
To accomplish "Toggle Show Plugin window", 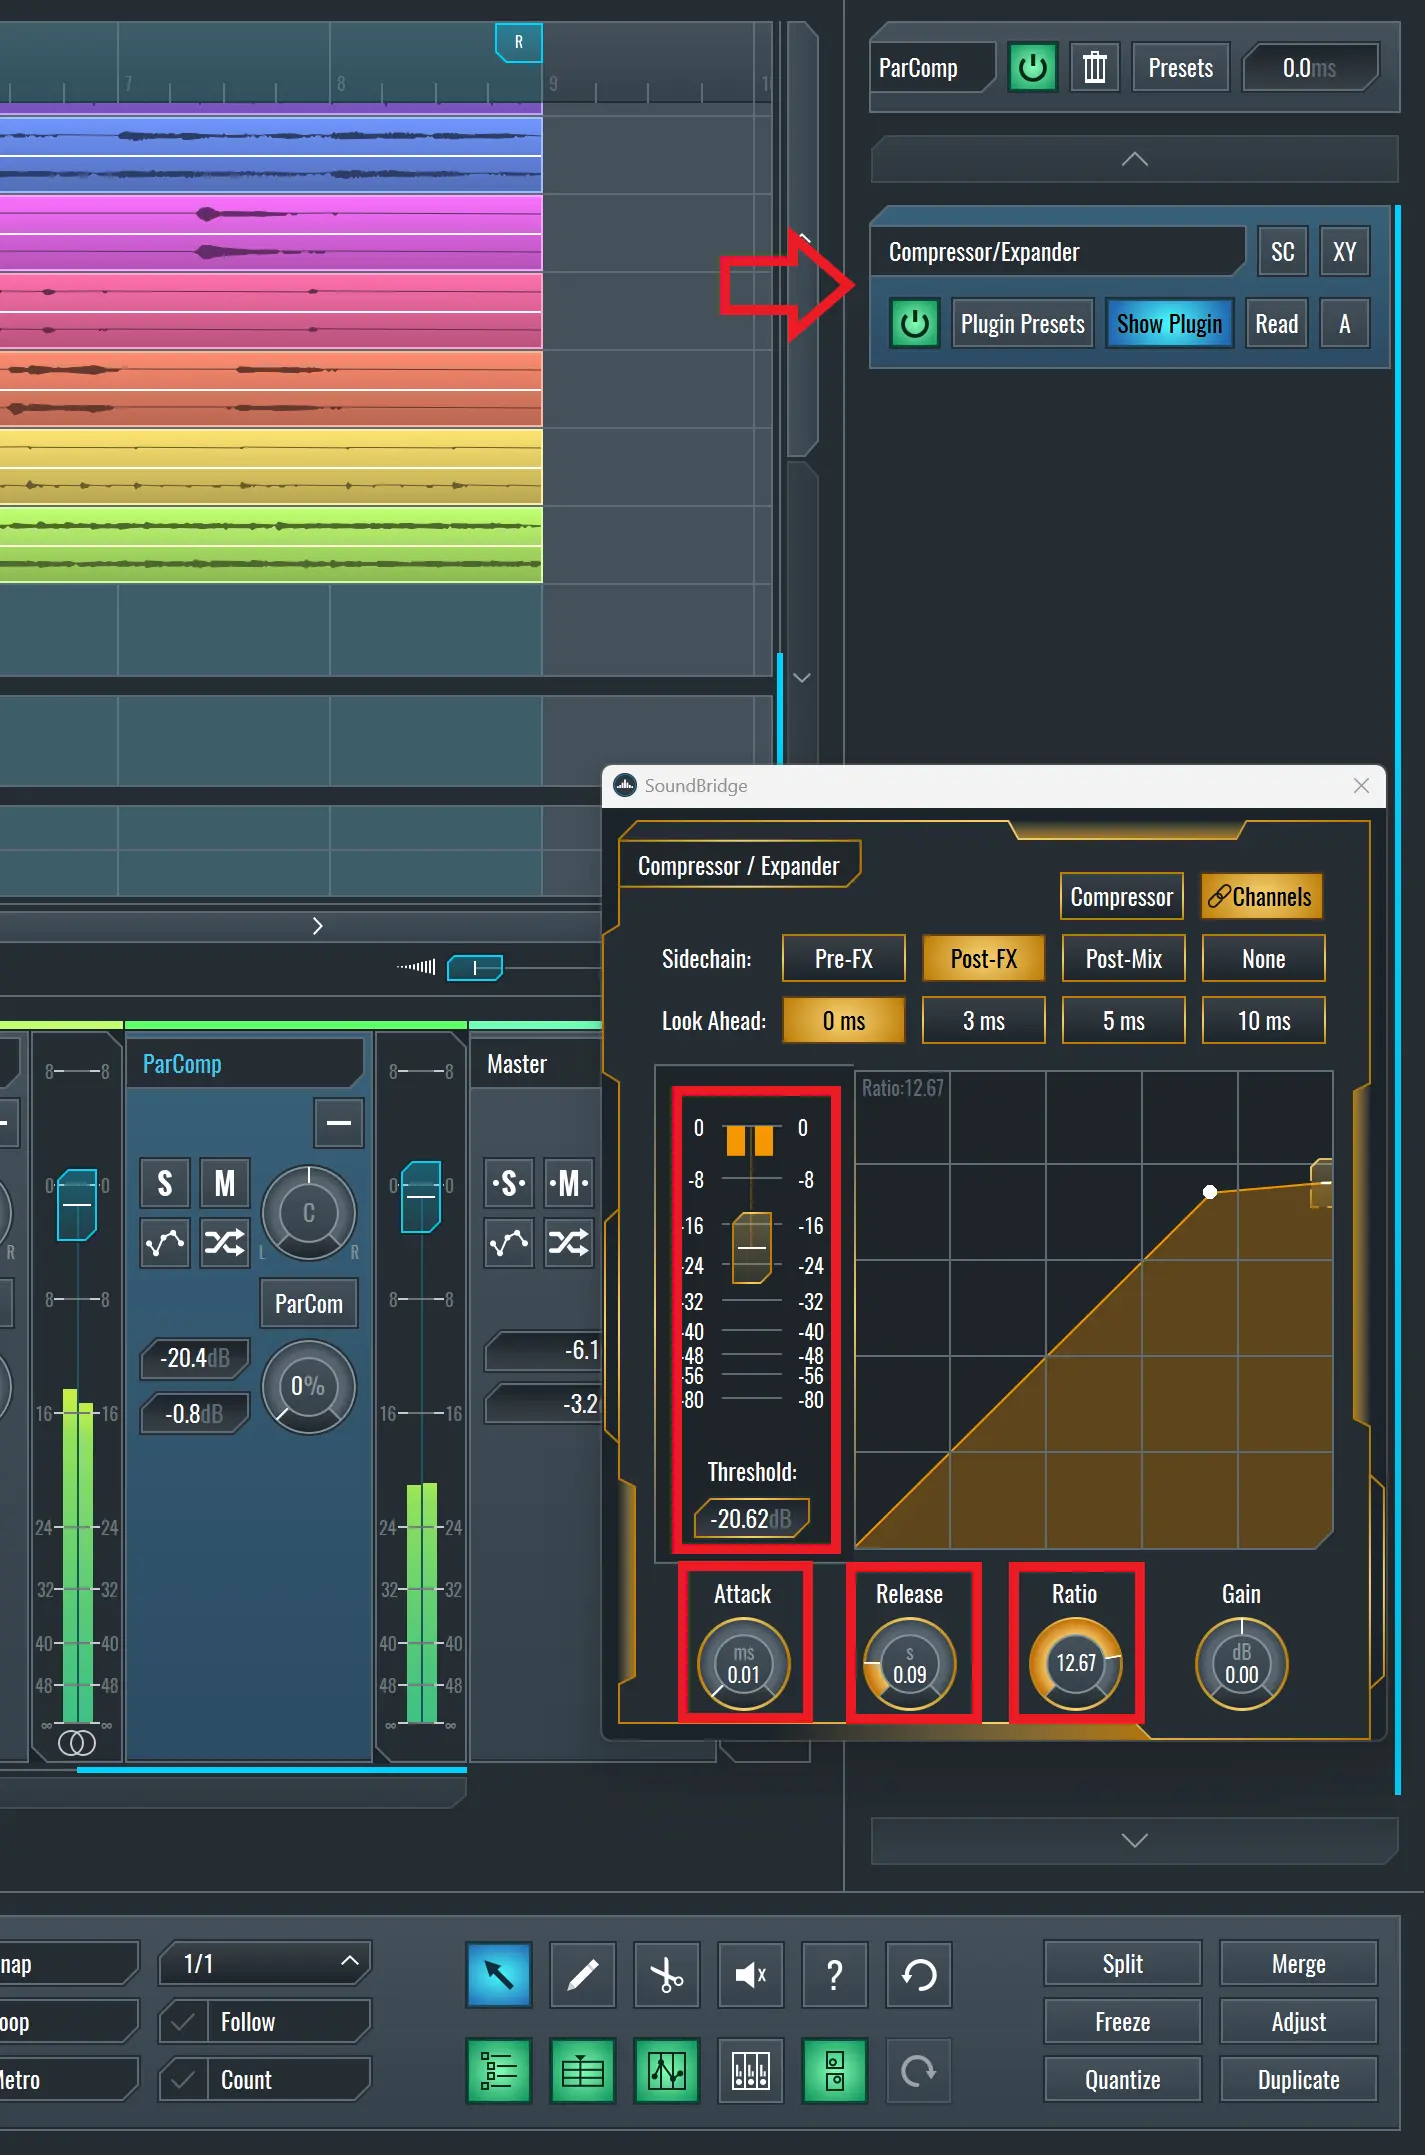I will pos(1169,323).
